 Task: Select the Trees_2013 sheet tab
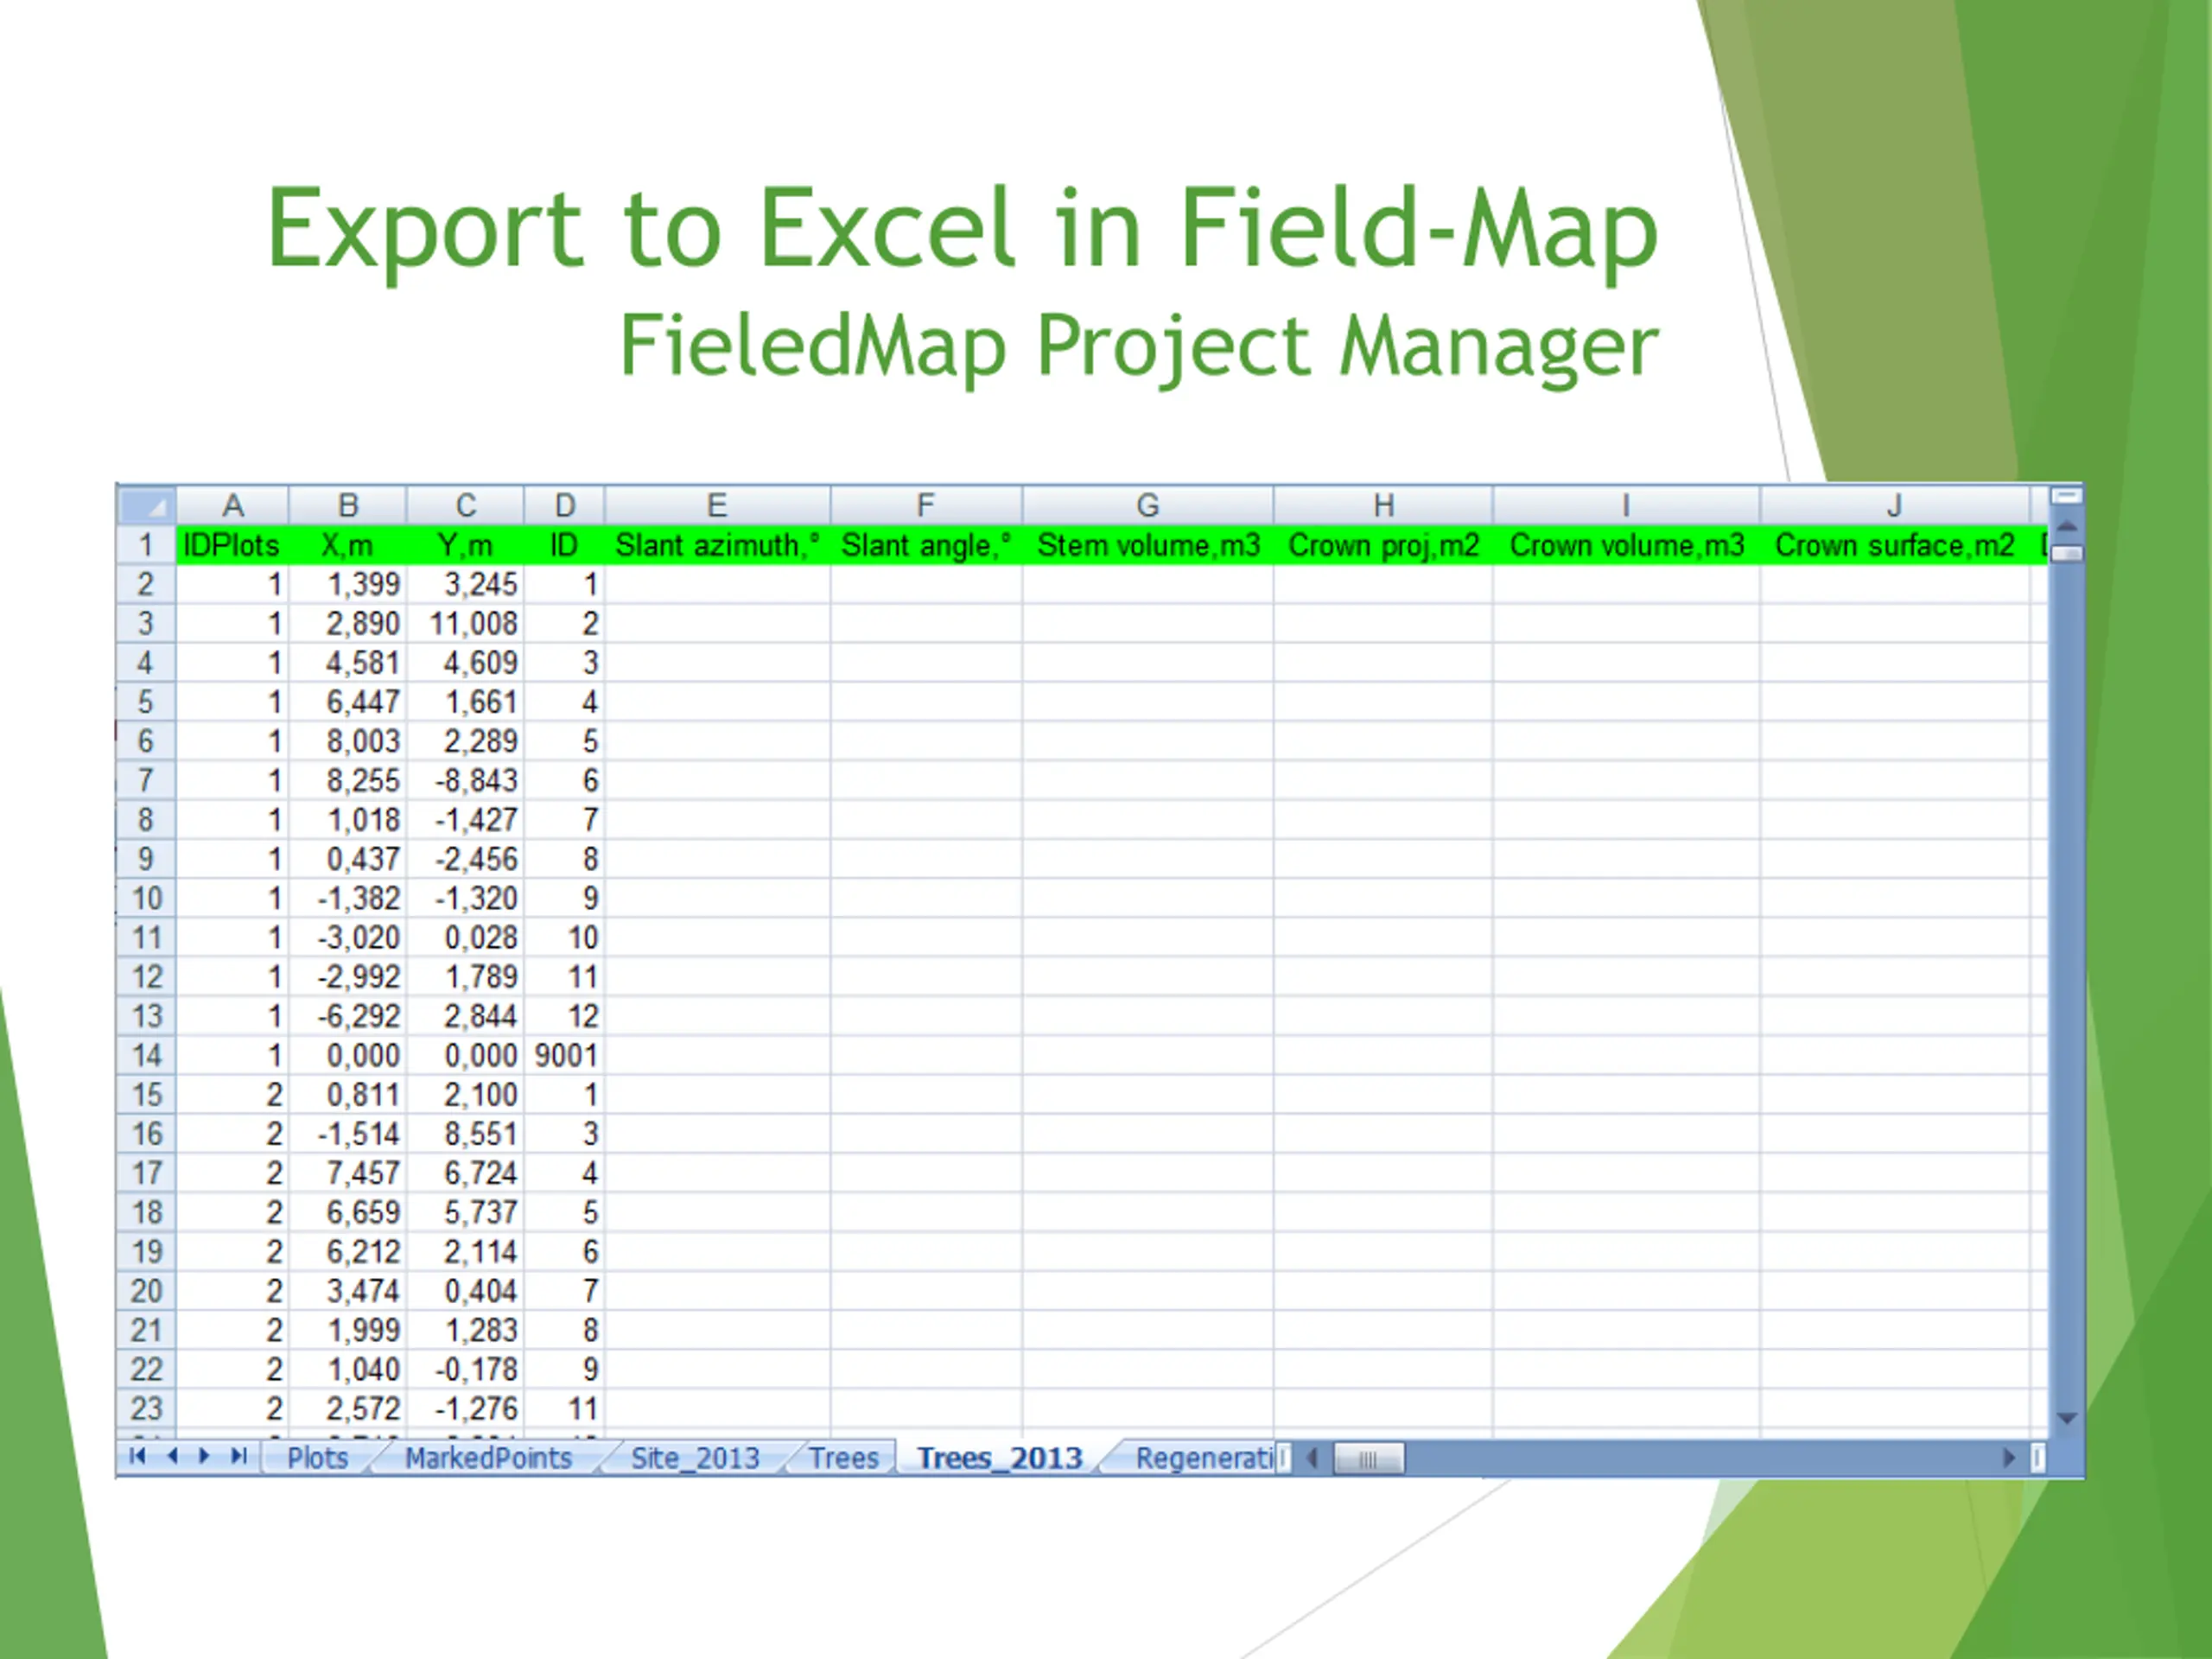click(999, 1458)
